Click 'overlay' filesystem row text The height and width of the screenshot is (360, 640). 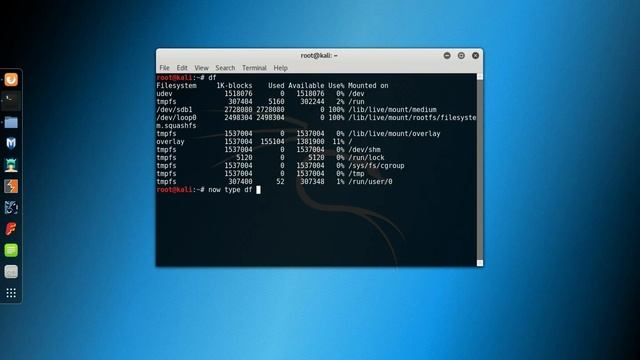click(170, 142)
